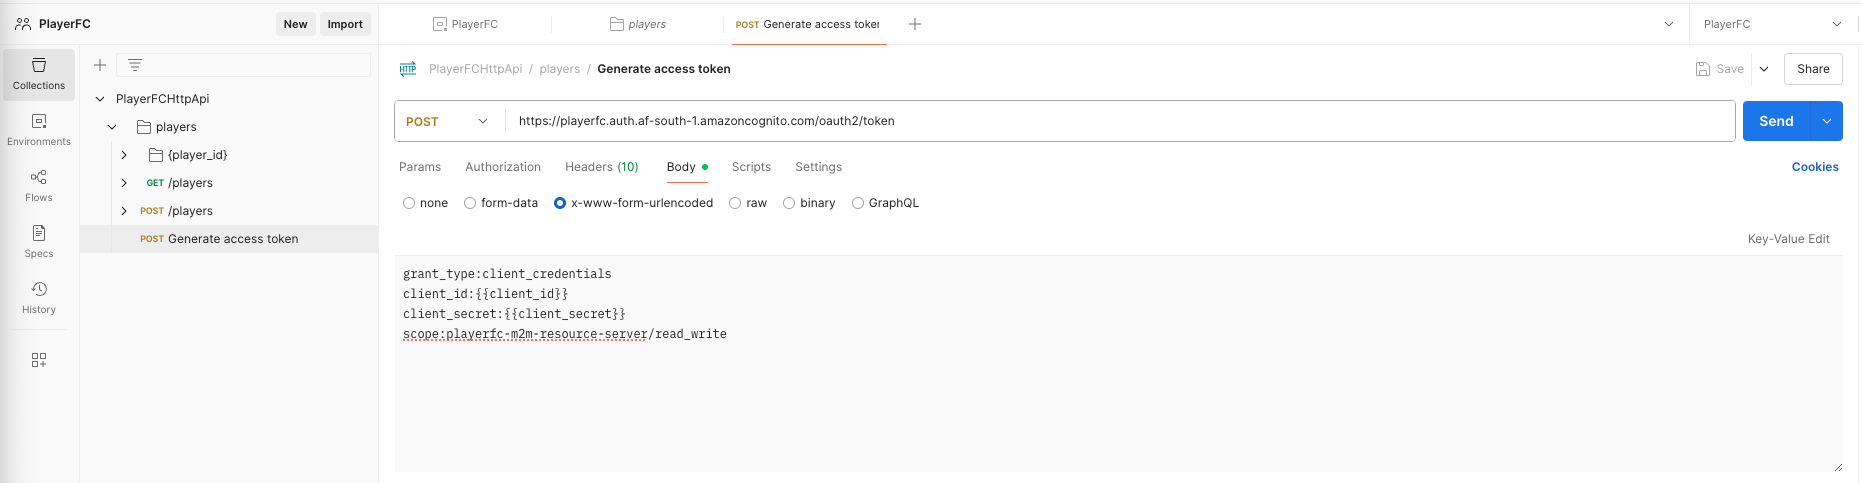Open the tab list overflow chevron
Screen dimensions: 1861x483
(x=1669, y=24)
